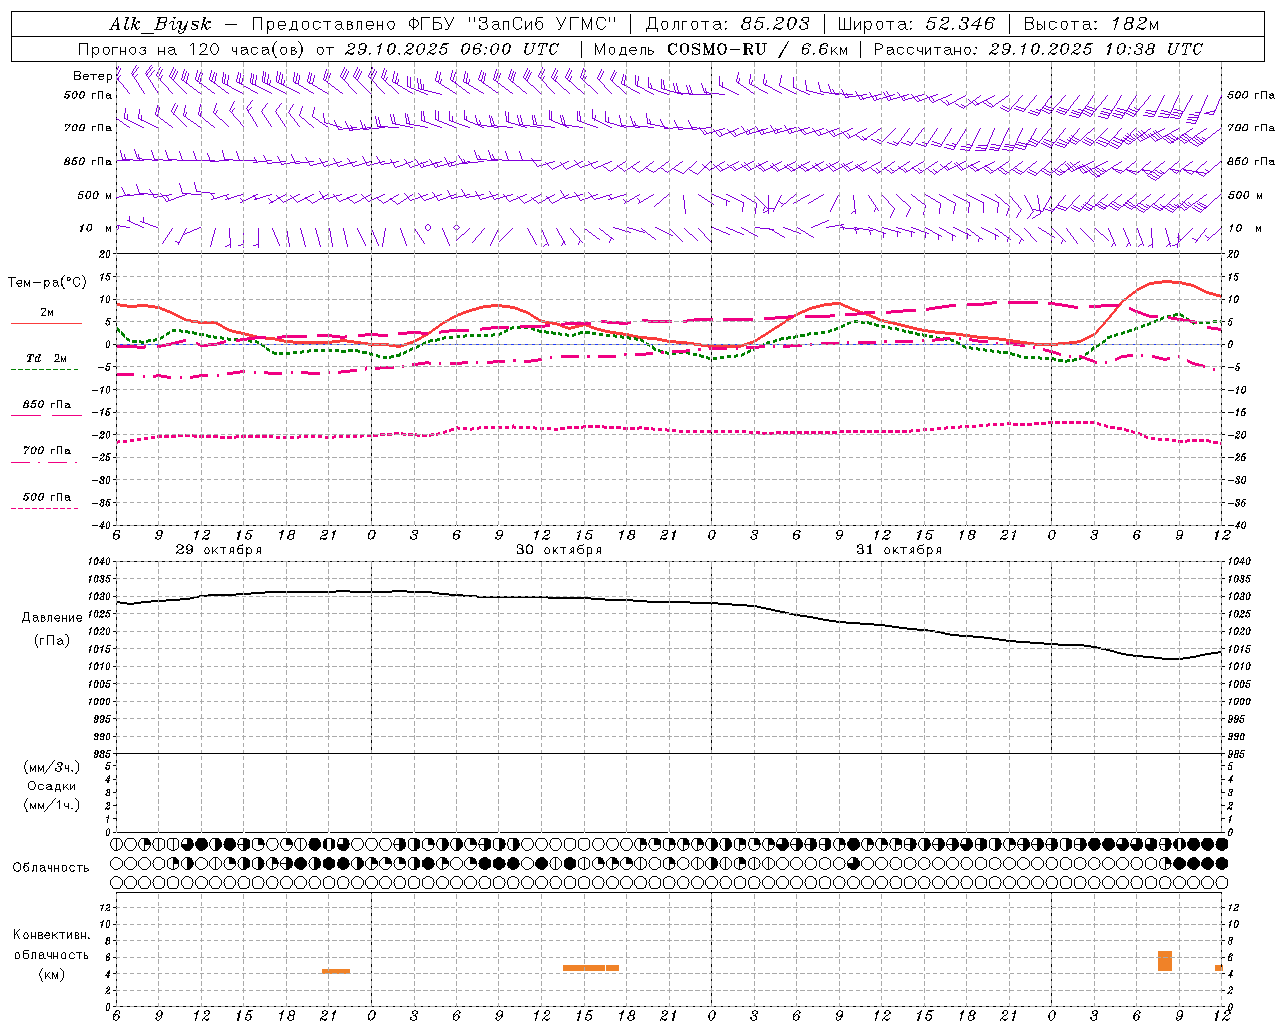1280x1024 pixels.
Task: Click the Alk_Biysk station title
Action: point(160,24)
